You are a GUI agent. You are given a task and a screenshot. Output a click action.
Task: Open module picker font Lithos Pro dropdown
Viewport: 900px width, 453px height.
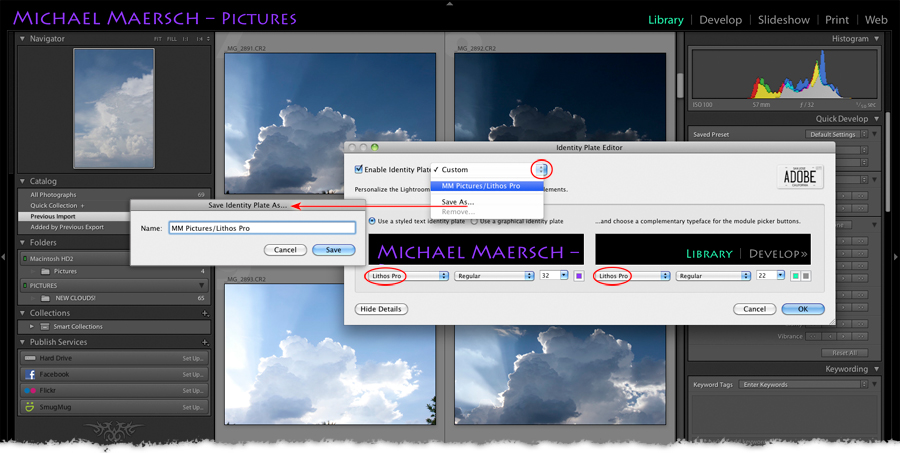tap(633, 276)
